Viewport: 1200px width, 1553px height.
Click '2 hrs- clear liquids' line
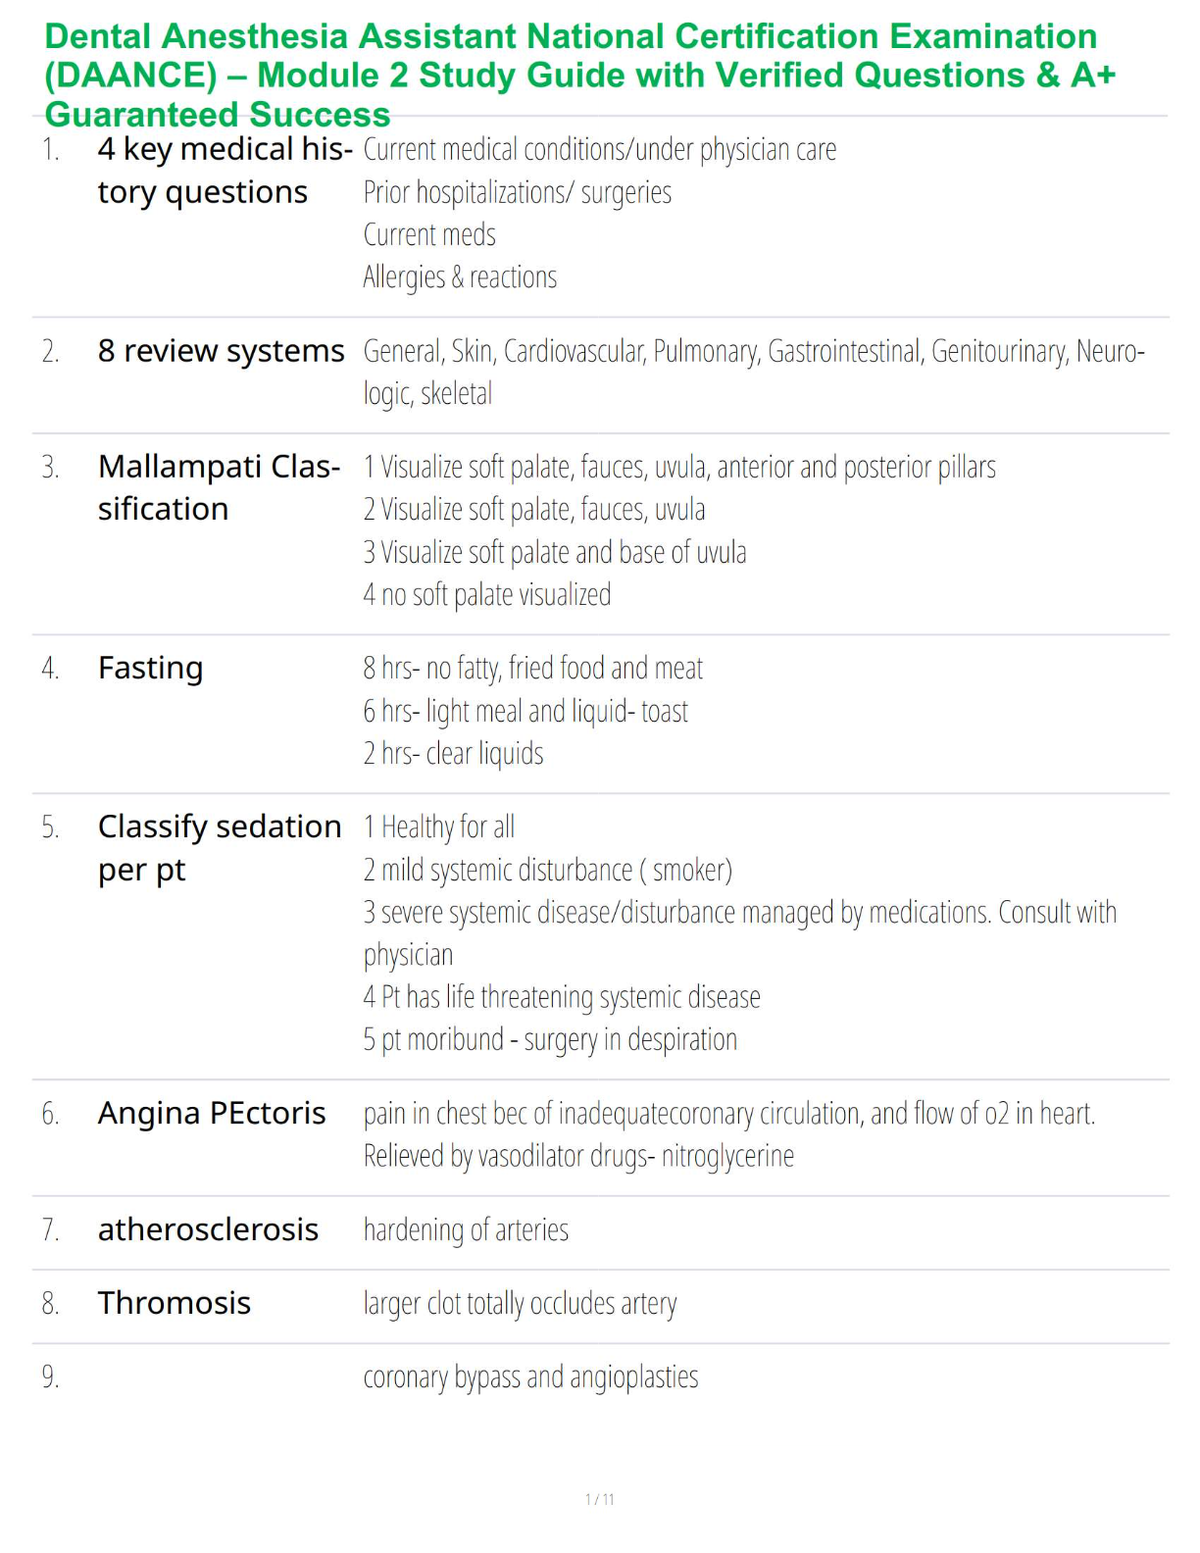453,753
